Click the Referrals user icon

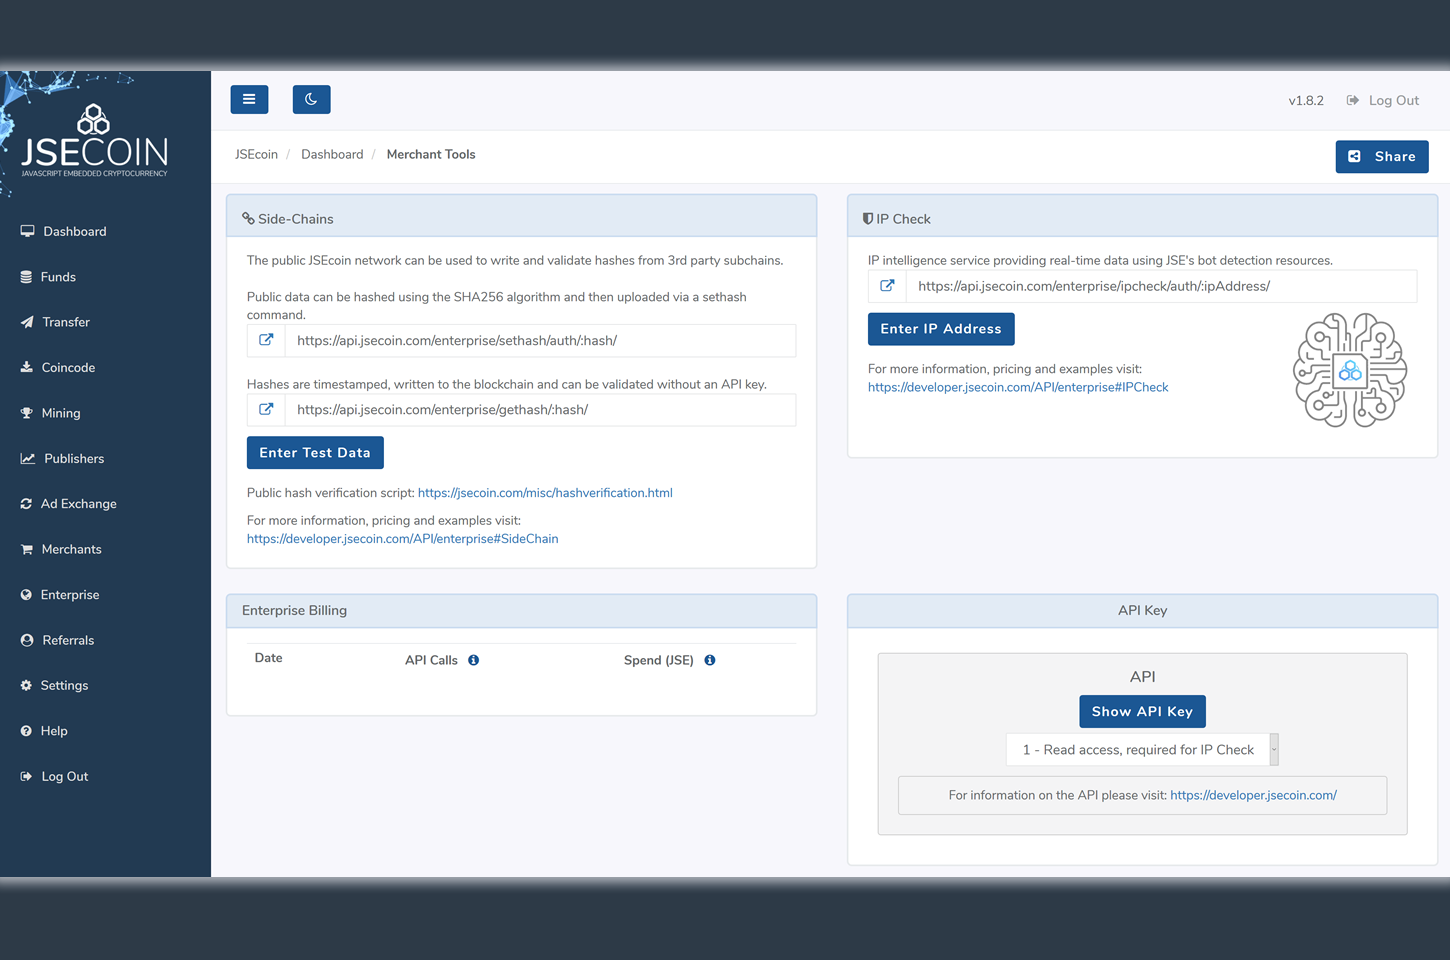point(27,640)
